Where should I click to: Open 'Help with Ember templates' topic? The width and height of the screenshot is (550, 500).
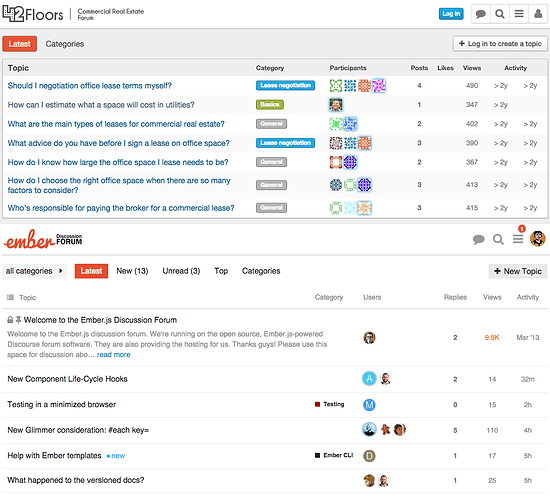[54, 456]
